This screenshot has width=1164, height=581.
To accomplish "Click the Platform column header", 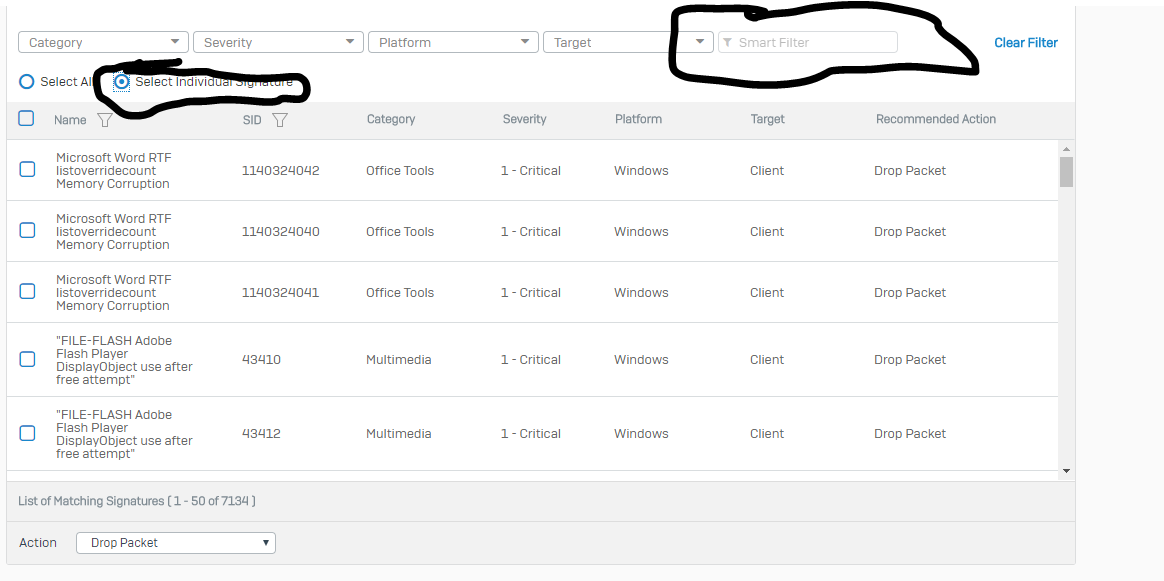I will tap(638, 119).
